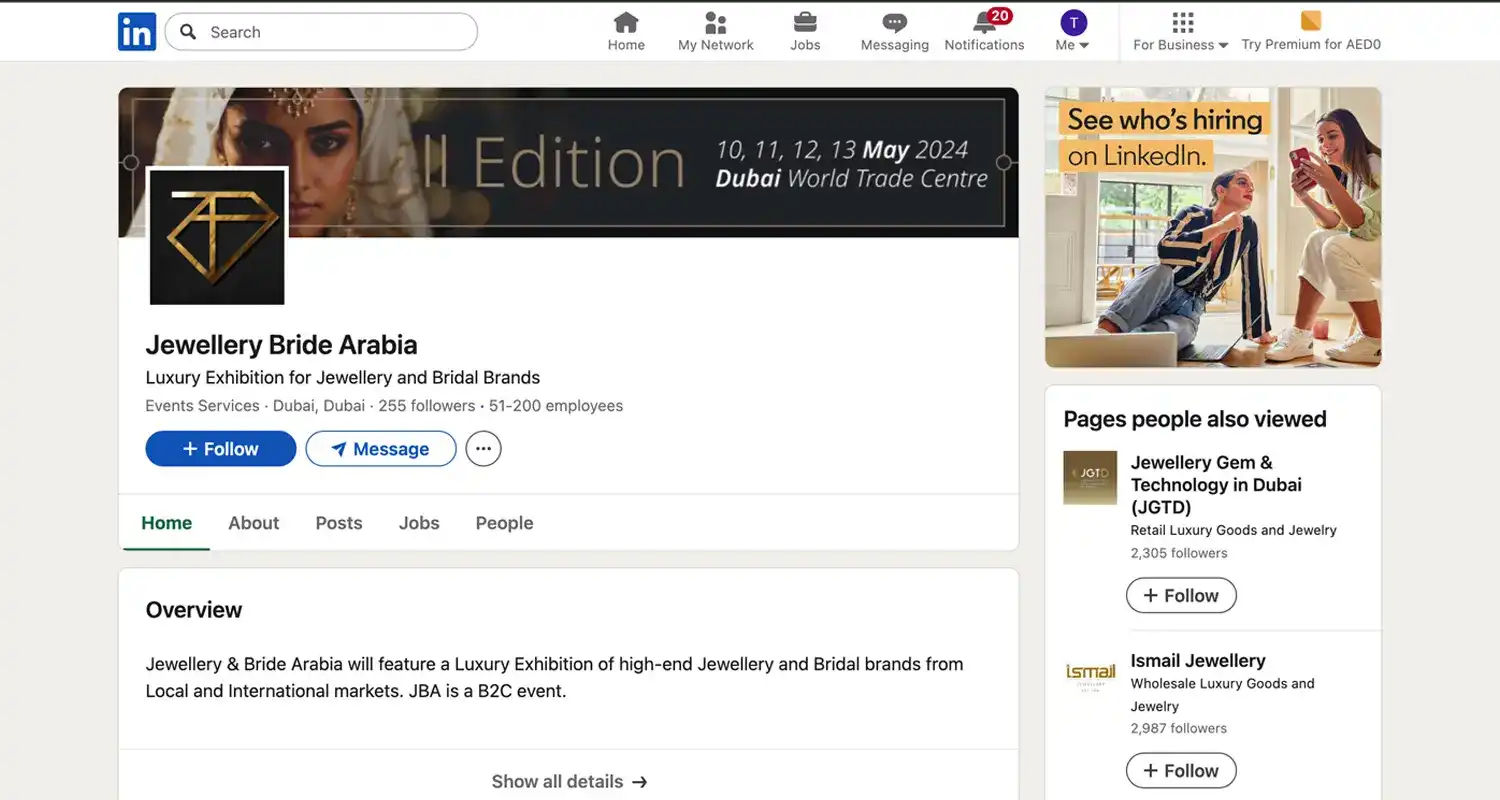Viewport: 1500px width, 800px height.
Task: Follow Ismail Jewellery from suggested pages
Action: tap(1181, 770)
